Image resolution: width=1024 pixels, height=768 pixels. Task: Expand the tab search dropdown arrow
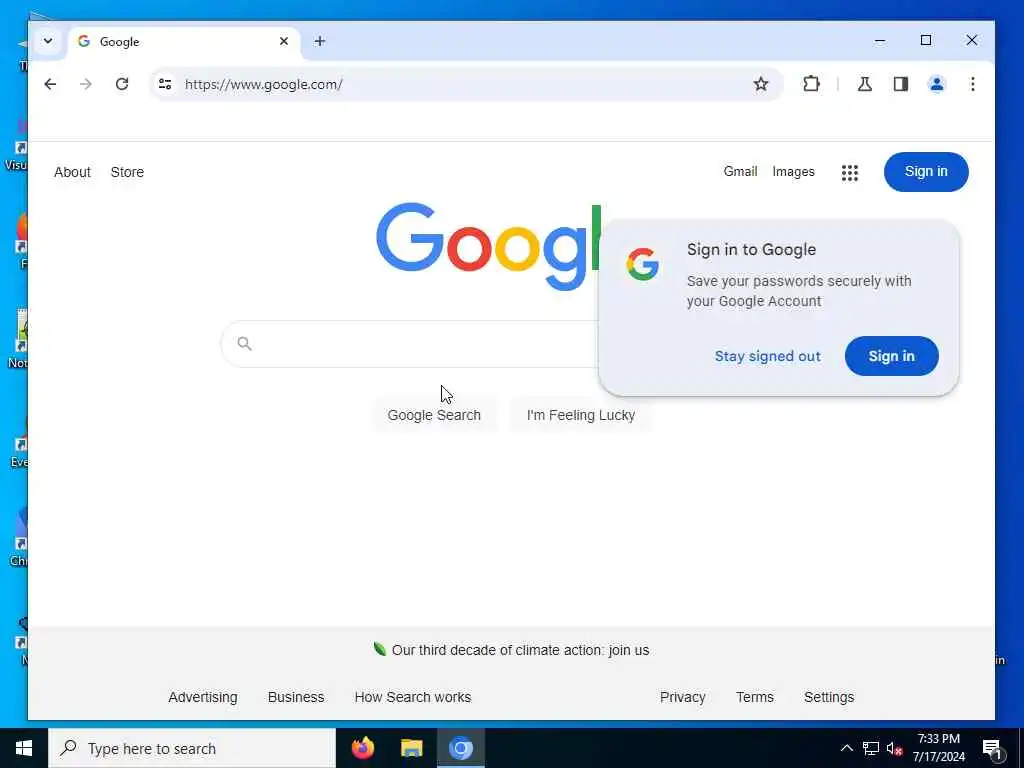[48, 41]
